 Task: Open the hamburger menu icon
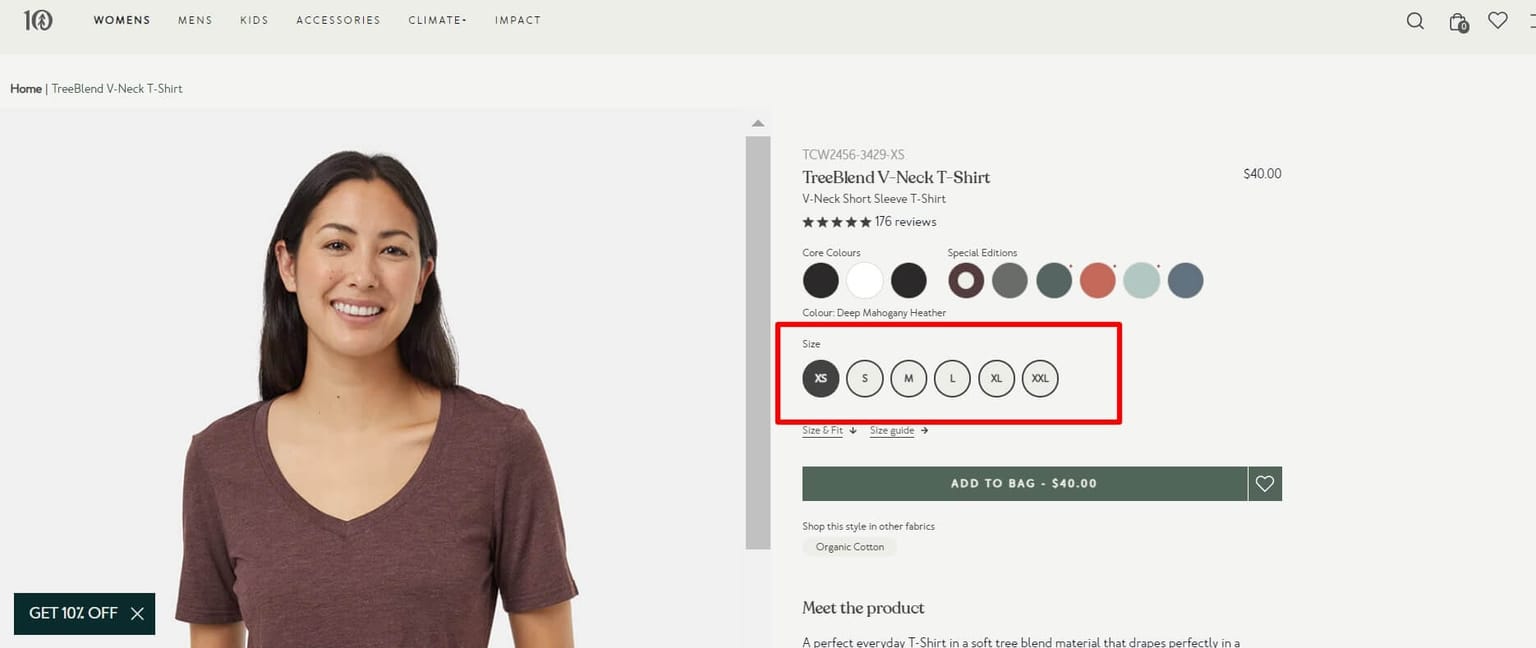coord(1532,20)
